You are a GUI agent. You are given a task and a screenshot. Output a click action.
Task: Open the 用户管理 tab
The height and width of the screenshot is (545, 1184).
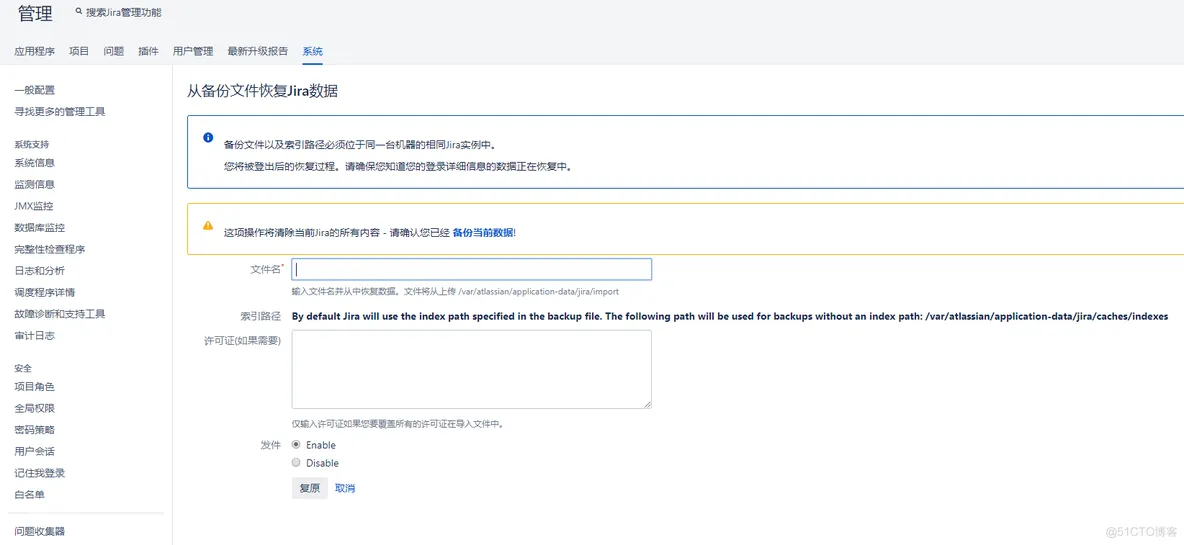point(193,51)
